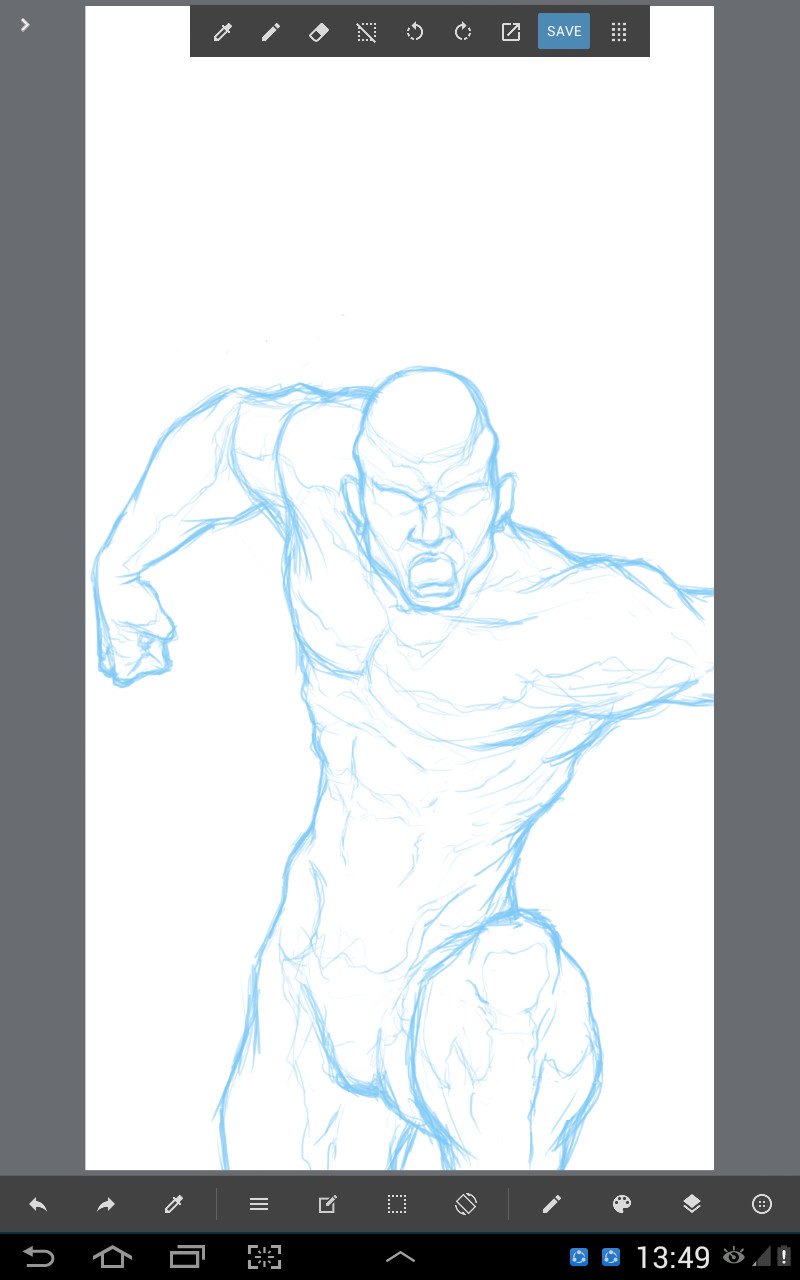Rotate canvas counterclockwise
The image size is (800, 1280).
(414, 32)
